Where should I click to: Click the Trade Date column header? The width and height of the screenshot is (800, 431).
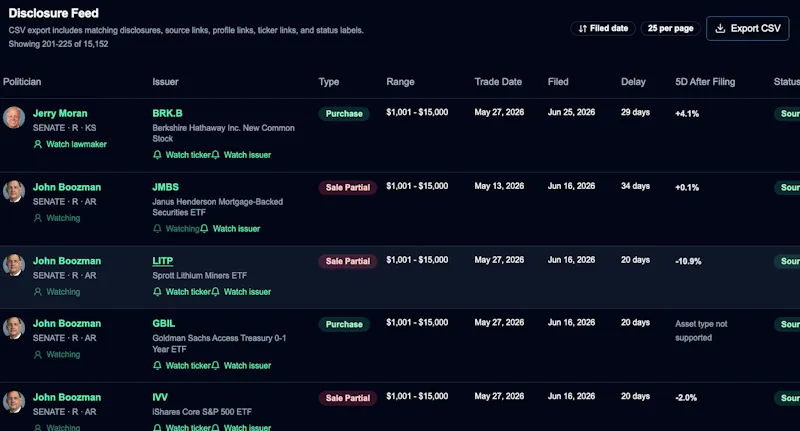[498, 82]
